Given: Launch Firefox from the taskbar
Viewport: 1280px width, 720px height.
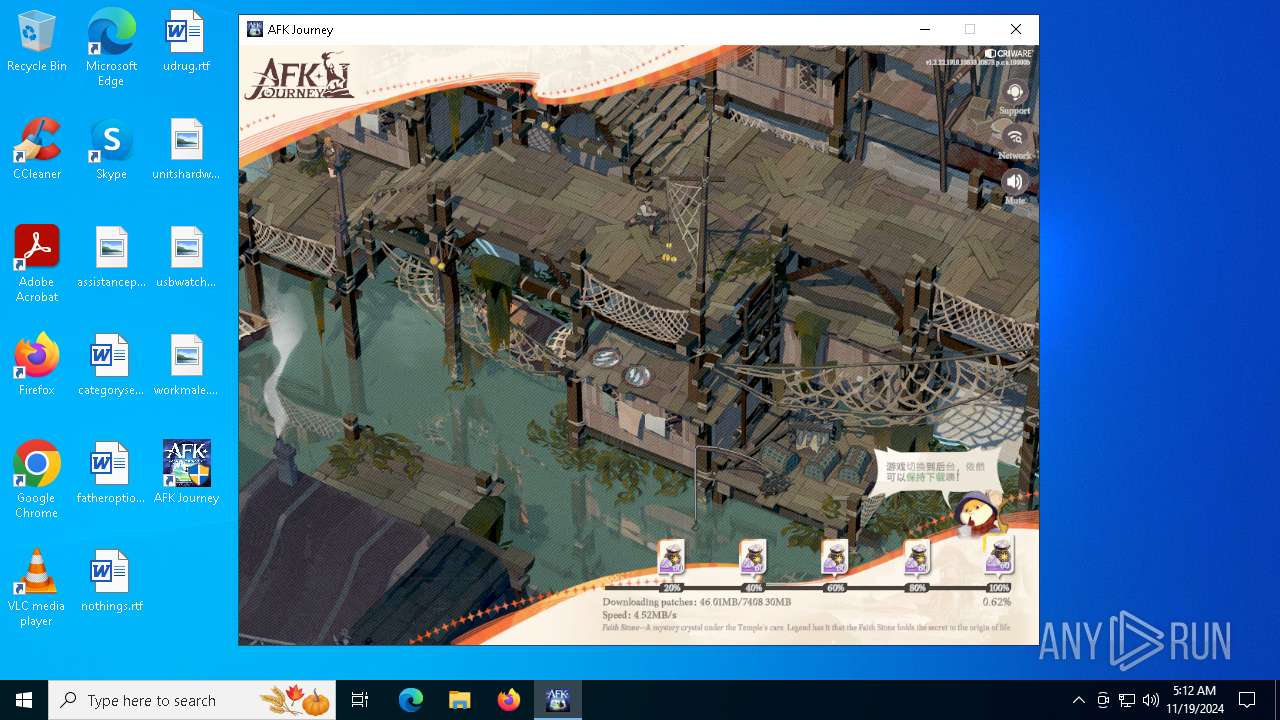Looking at the screenshot, I should pos(509,700).
